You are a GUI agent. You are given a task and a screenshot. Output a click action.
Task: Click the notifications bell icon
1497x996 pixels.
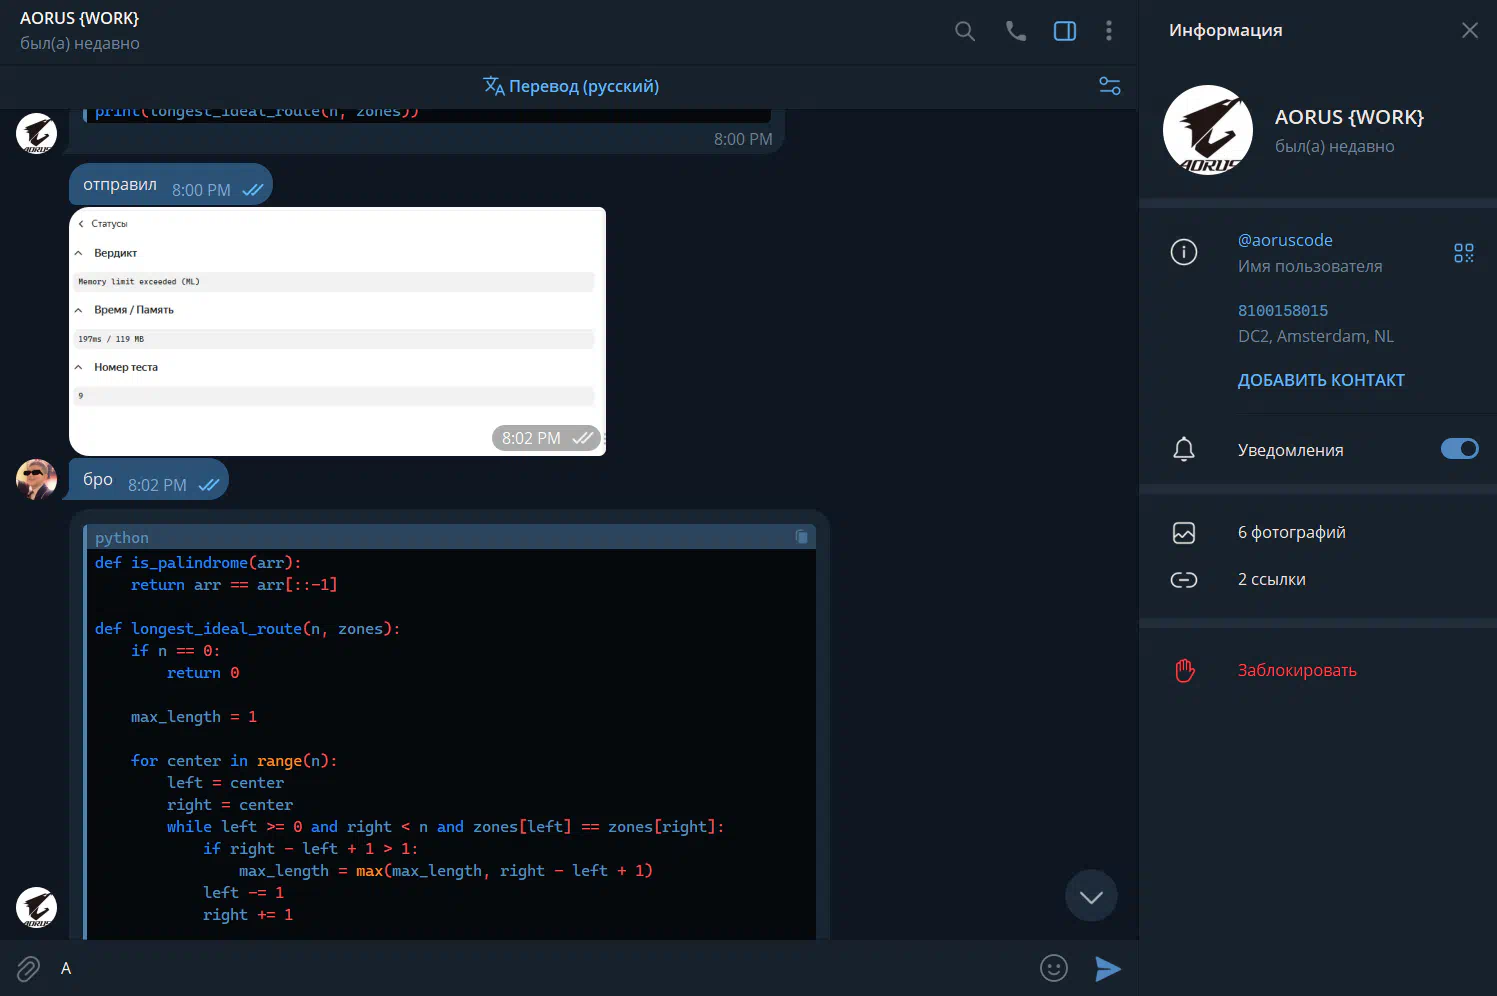point(1184,449)
